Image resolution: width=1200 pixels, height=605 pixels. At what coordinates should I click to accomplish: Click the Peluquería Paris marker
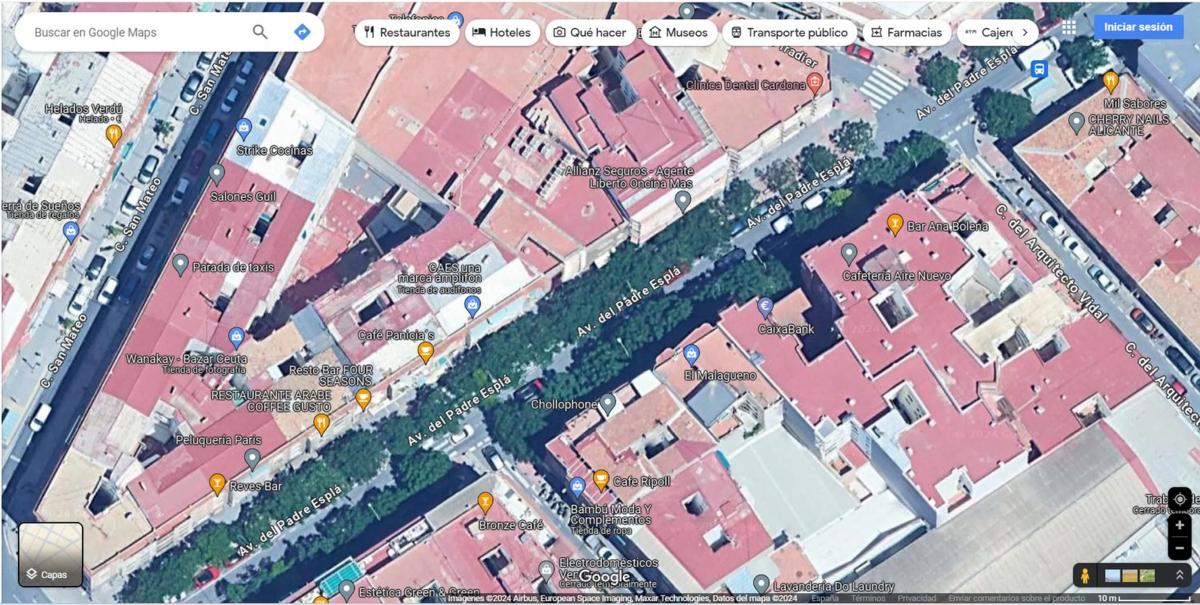[x=252, y=459]
